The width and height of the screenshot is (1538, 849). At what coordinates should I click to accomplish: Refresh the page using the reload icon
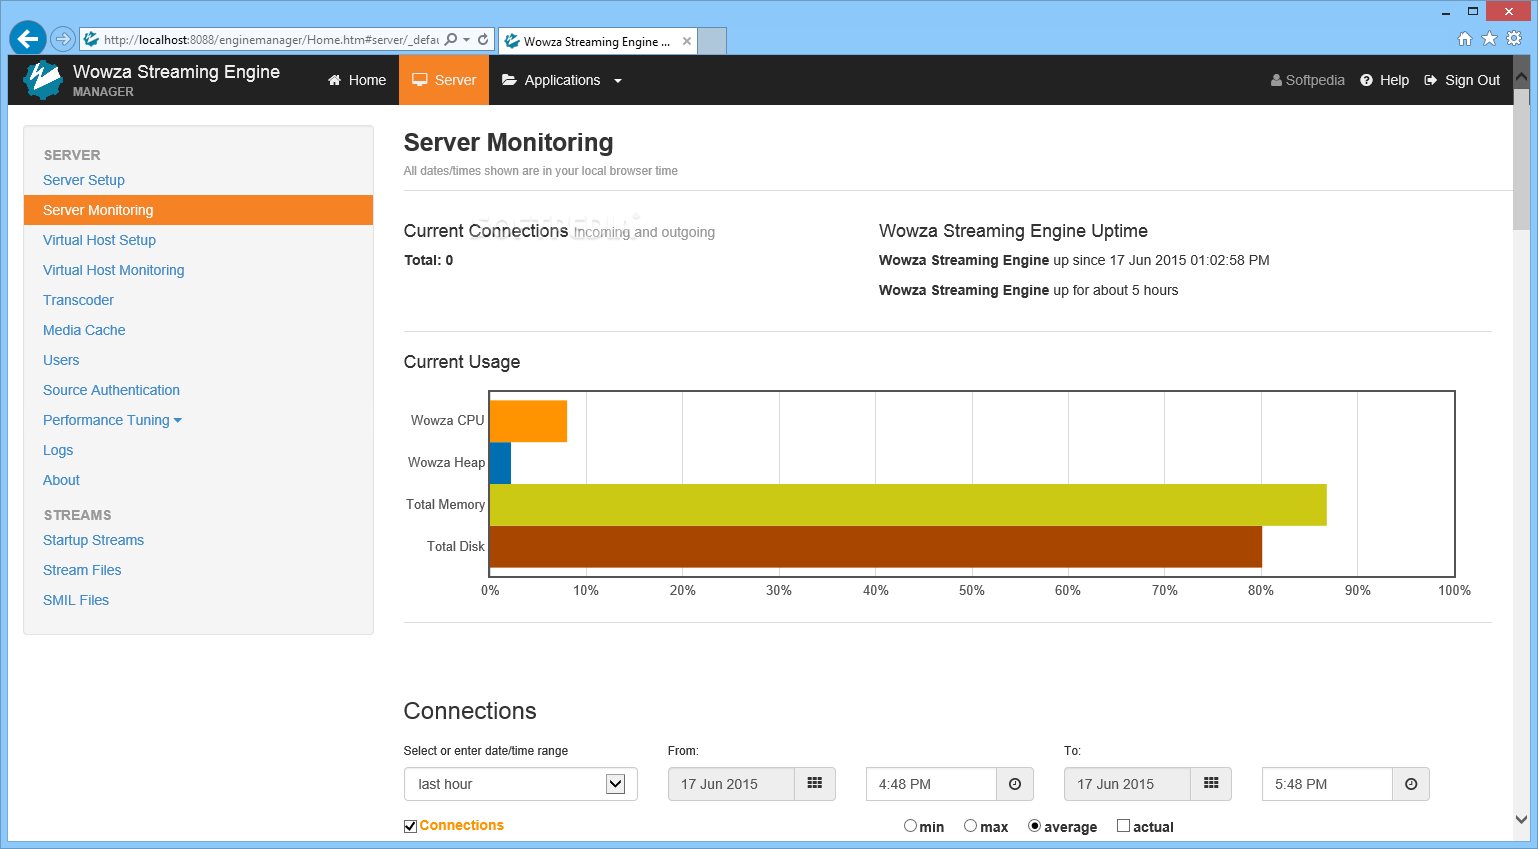coord(483,40)
